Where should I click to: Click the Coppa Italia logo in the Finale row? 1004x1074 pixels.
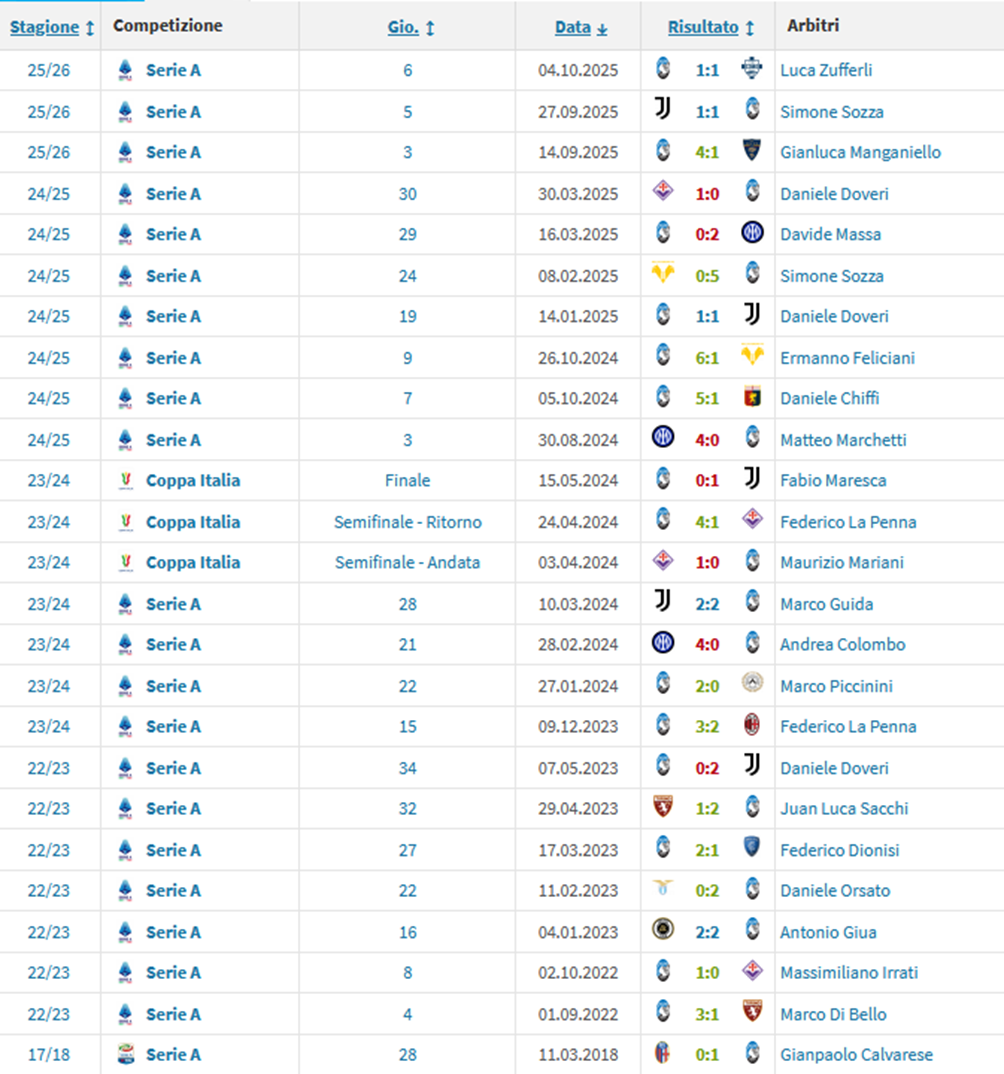tap(125, 481)
